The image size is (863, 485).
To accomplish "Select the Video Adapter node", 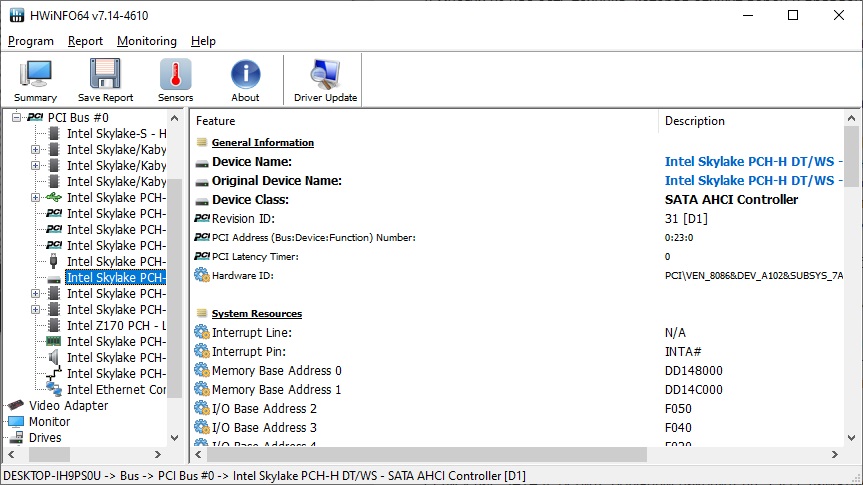I will 68,406.
